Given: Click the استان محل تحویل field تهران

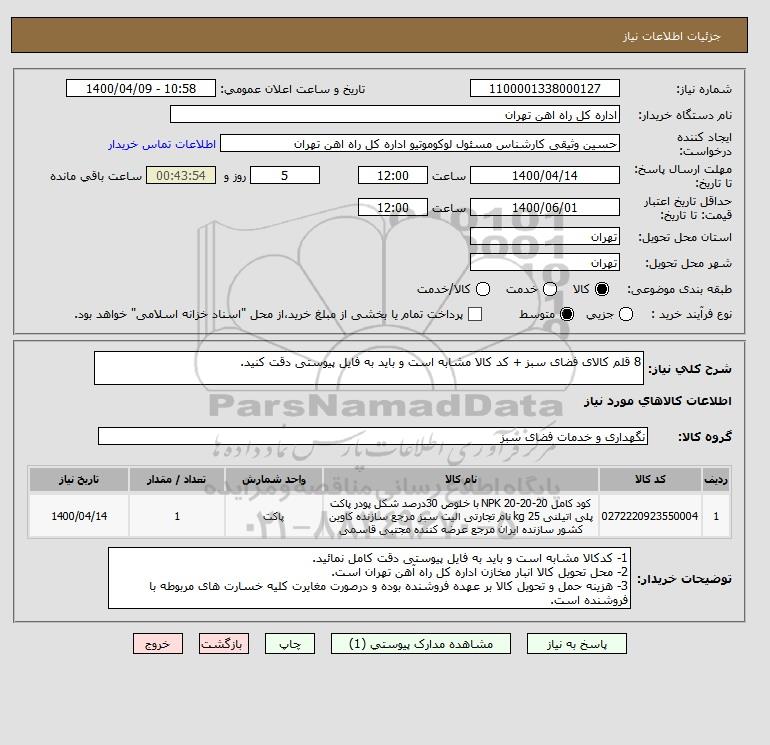Looking at the screenshot, I should (545, 237).
